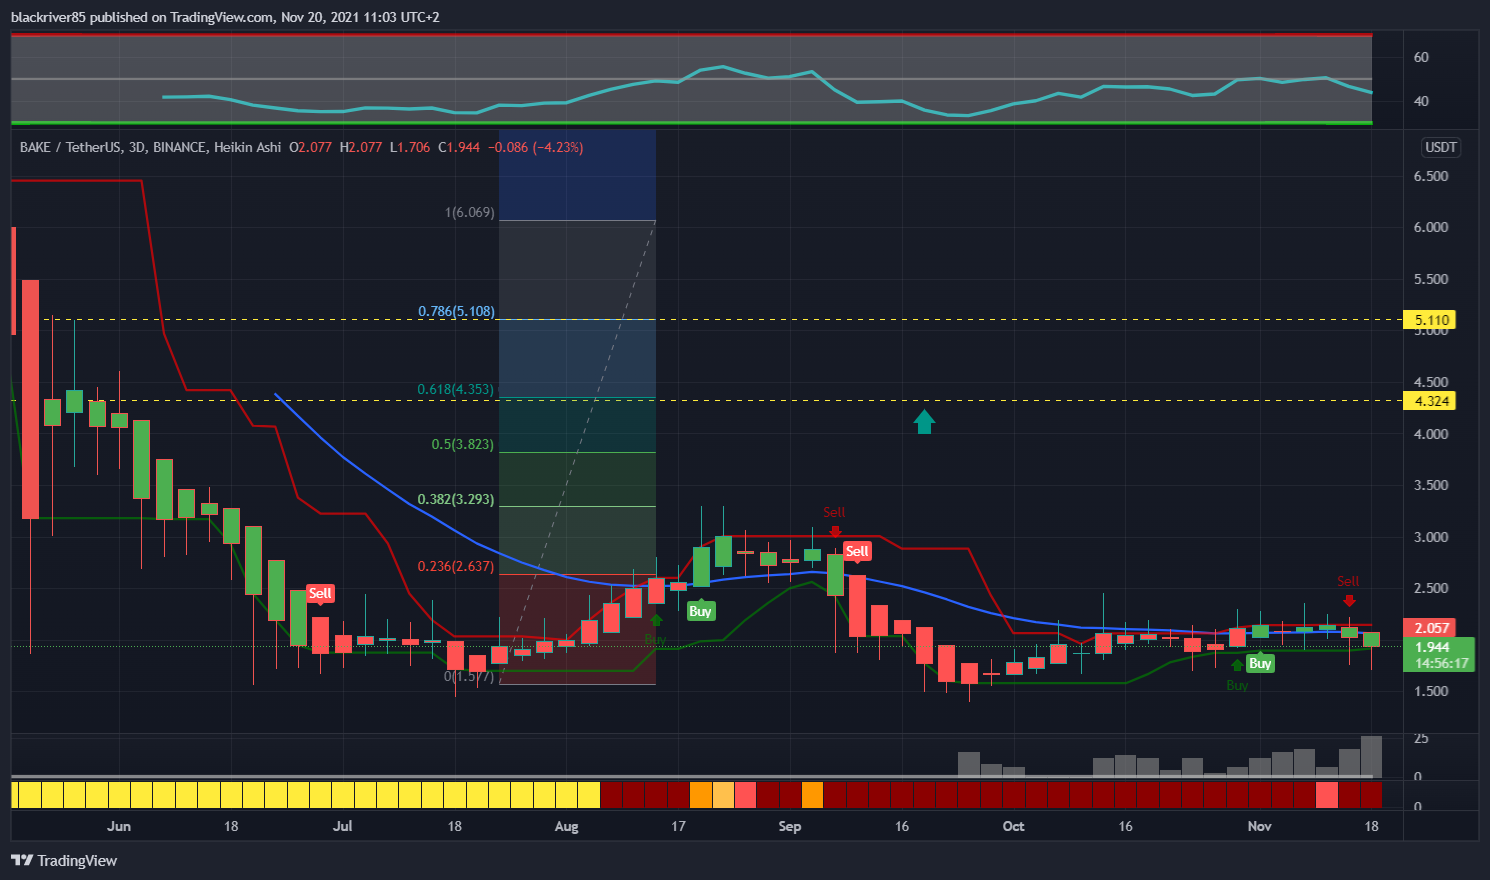Select the Fibonacci level label 0.5(3.823)
The height and width of the screenshot is (880, 1490).
[462, 444]
